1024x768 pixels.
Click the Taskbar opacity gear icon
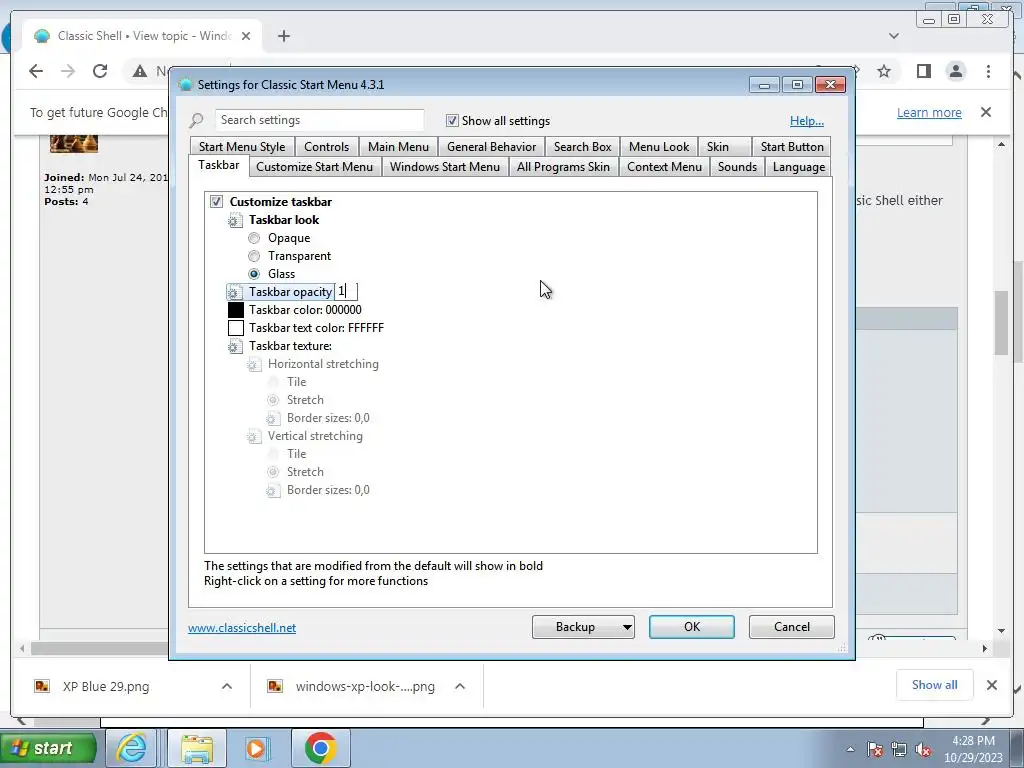pos(235,293)
